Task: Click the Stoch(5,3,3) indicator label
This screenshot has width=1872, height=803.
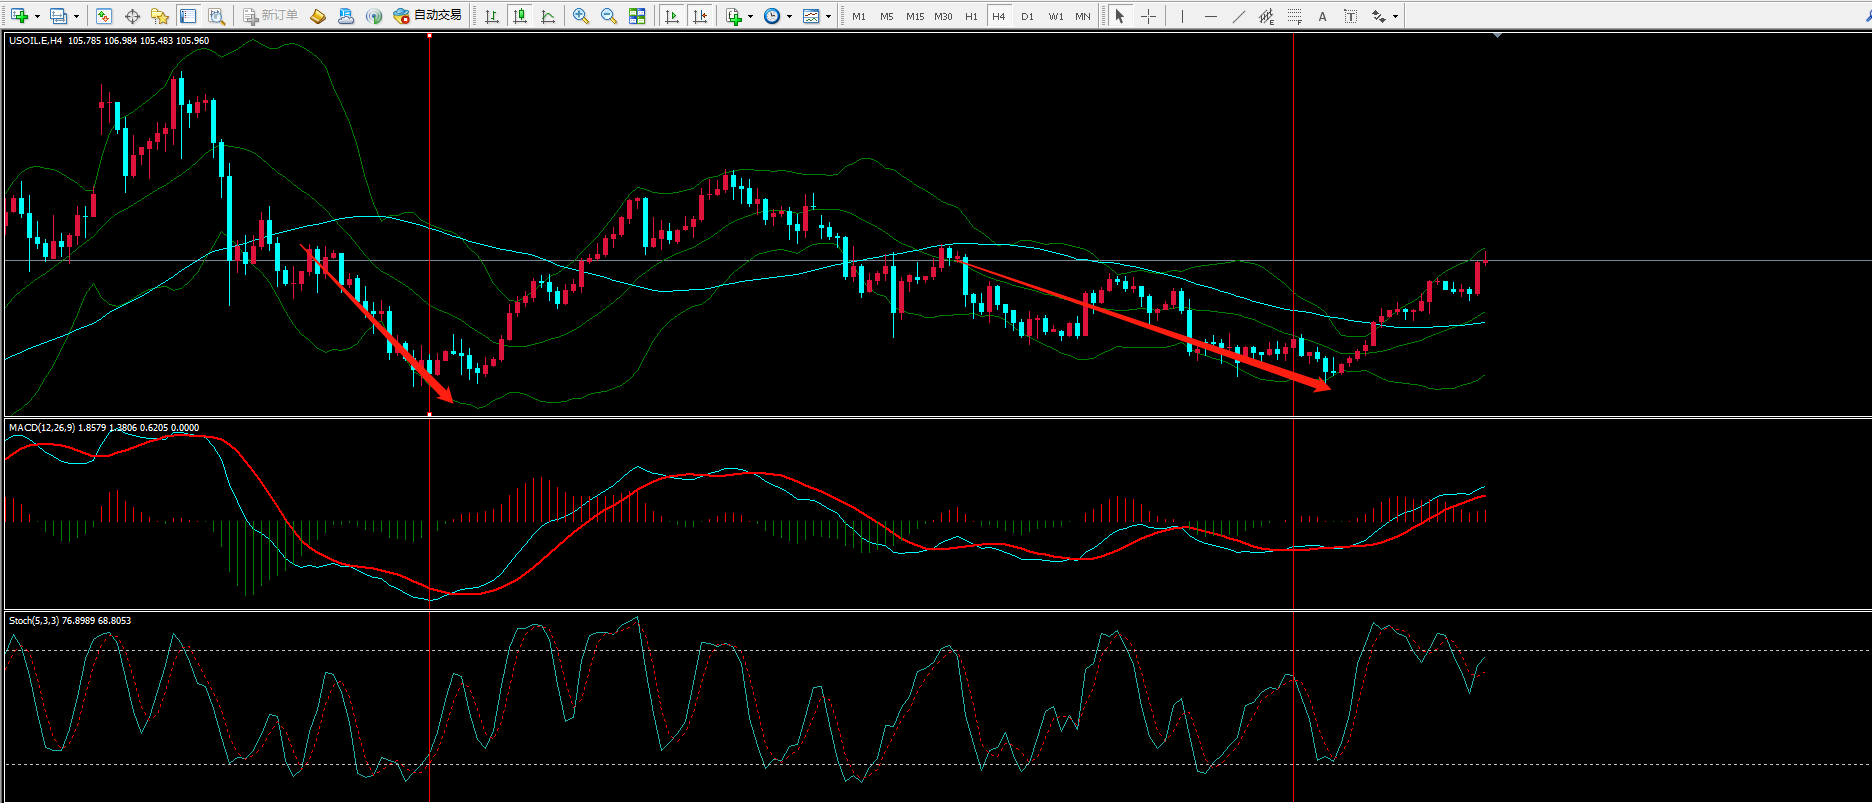Action: click(70, 621)
